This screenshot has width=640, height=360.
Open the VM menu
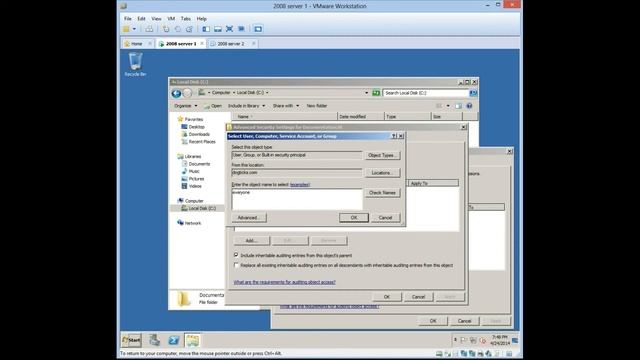point(171,19)
